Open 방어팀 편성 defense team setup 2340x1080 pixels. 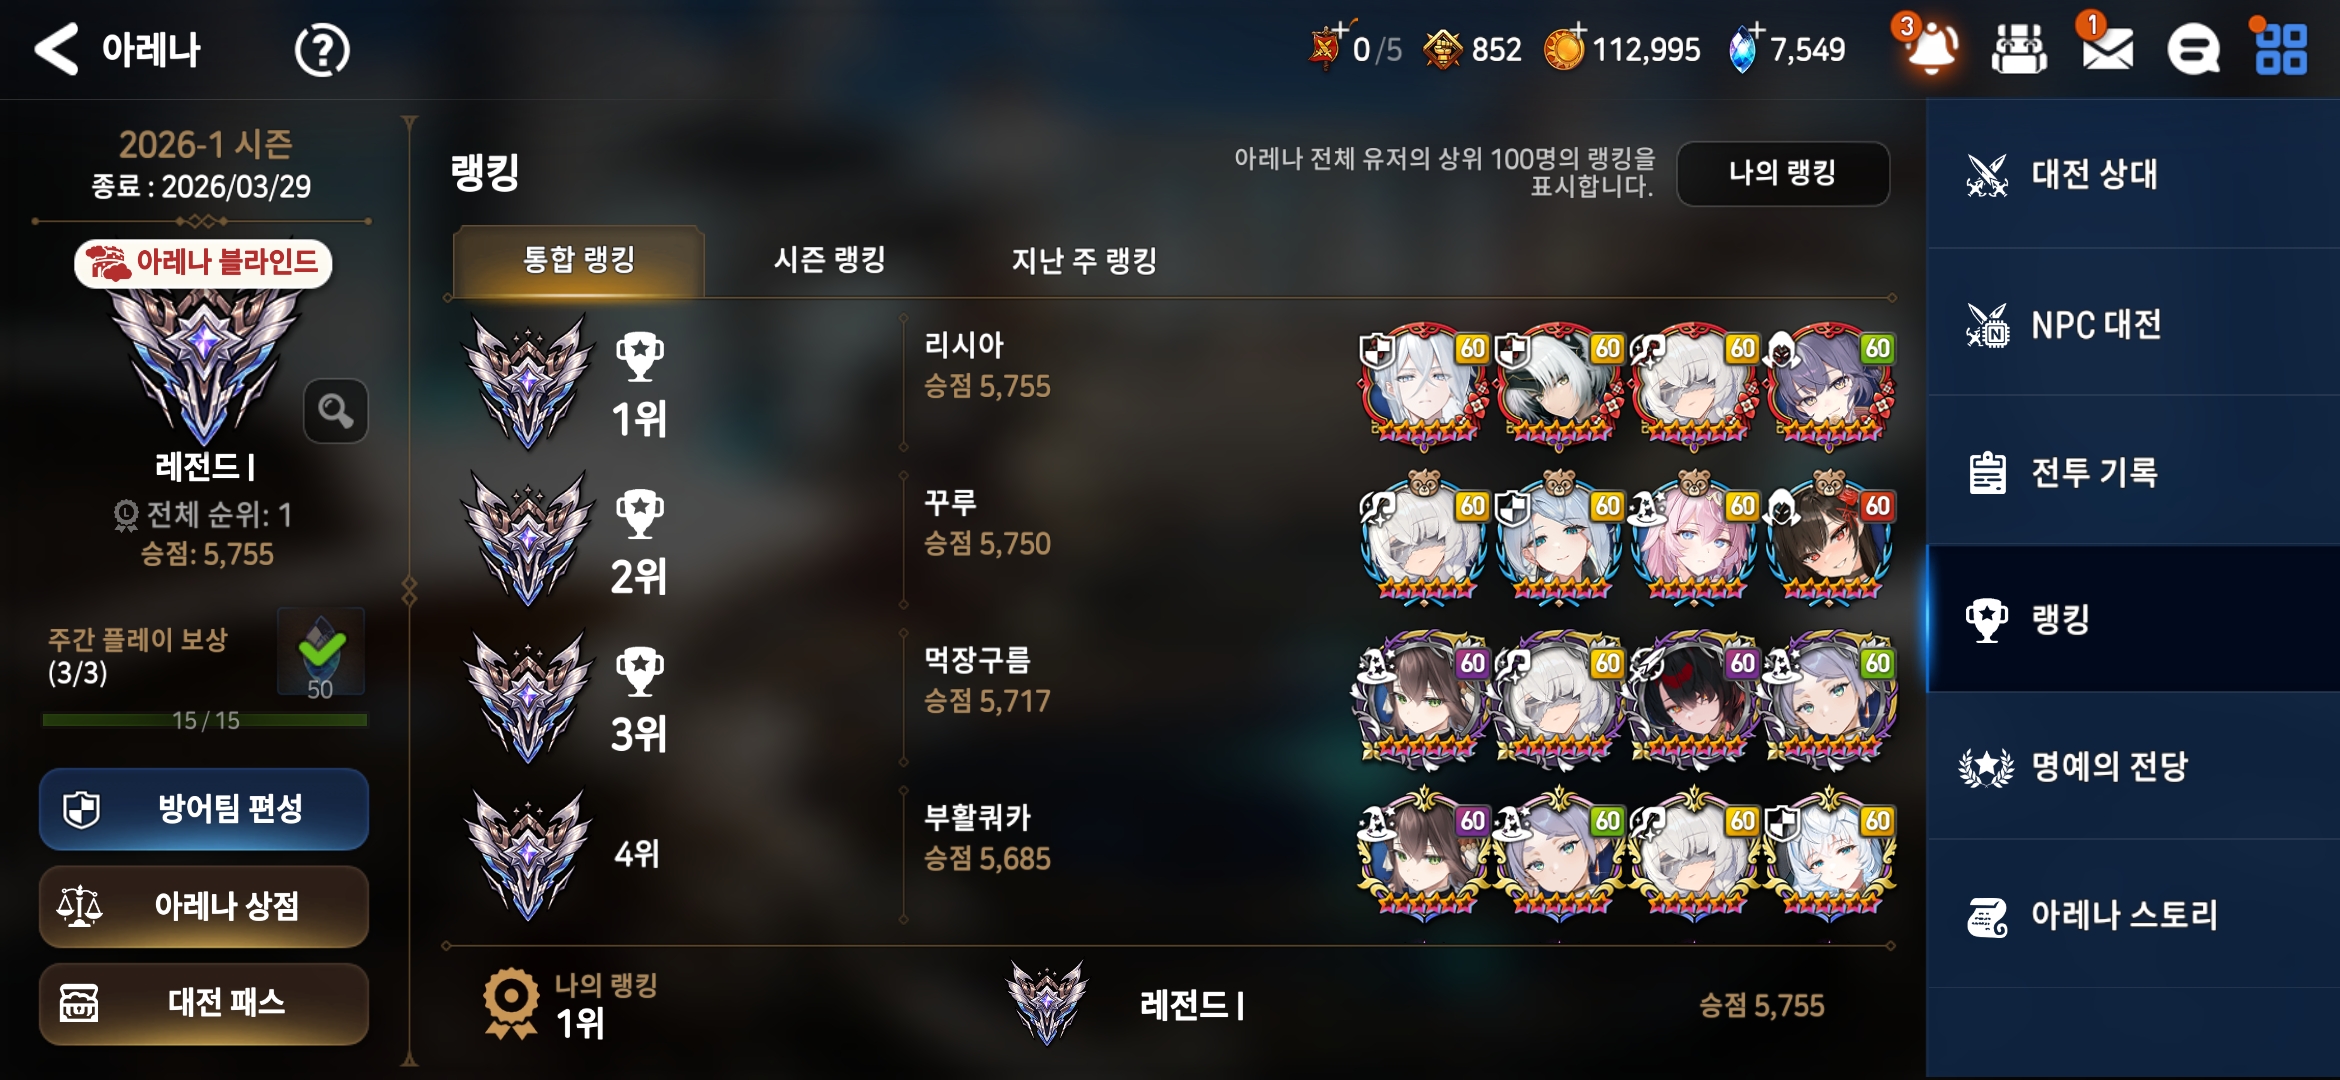pyautogui.click(x=204, y=809)
